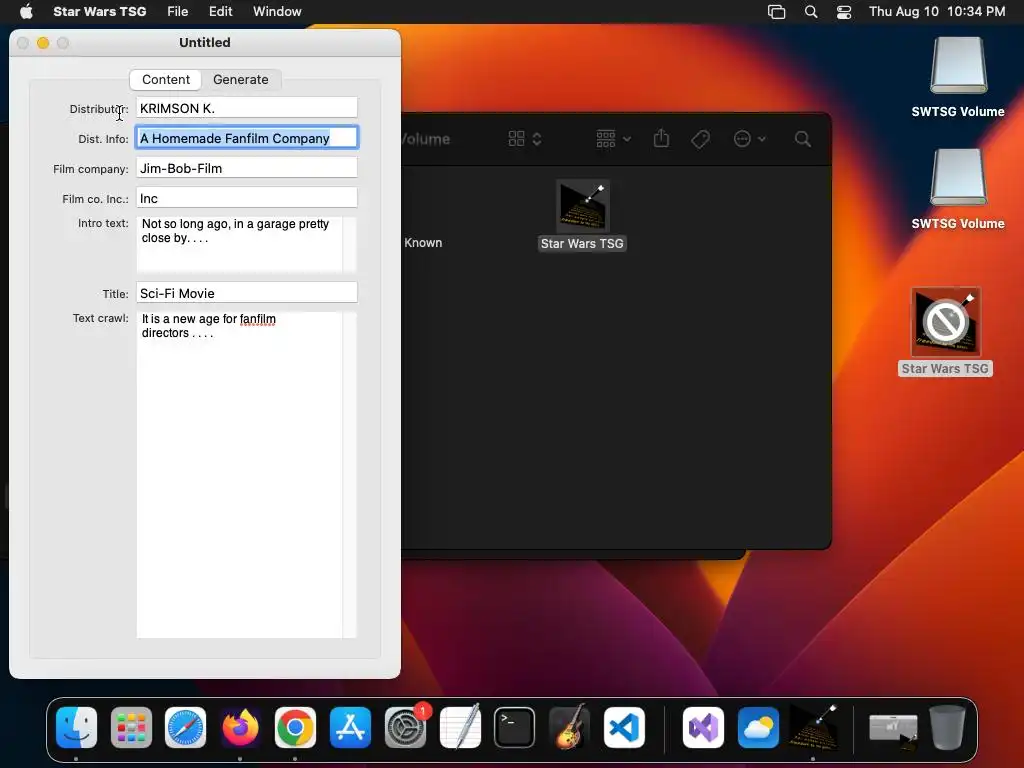The height and width of the screenshot is (768, 1024).
Task: Click the Finder search icon
Action: [x=803, y=139]
